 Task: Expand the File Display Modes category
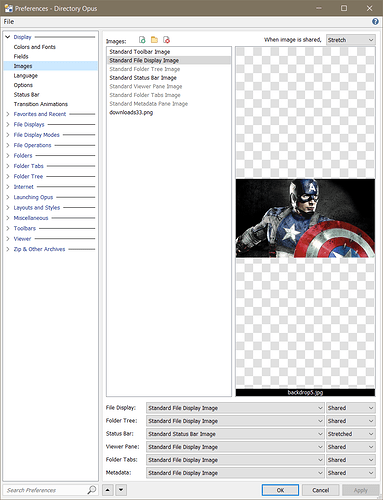click(x=8, y=135)
